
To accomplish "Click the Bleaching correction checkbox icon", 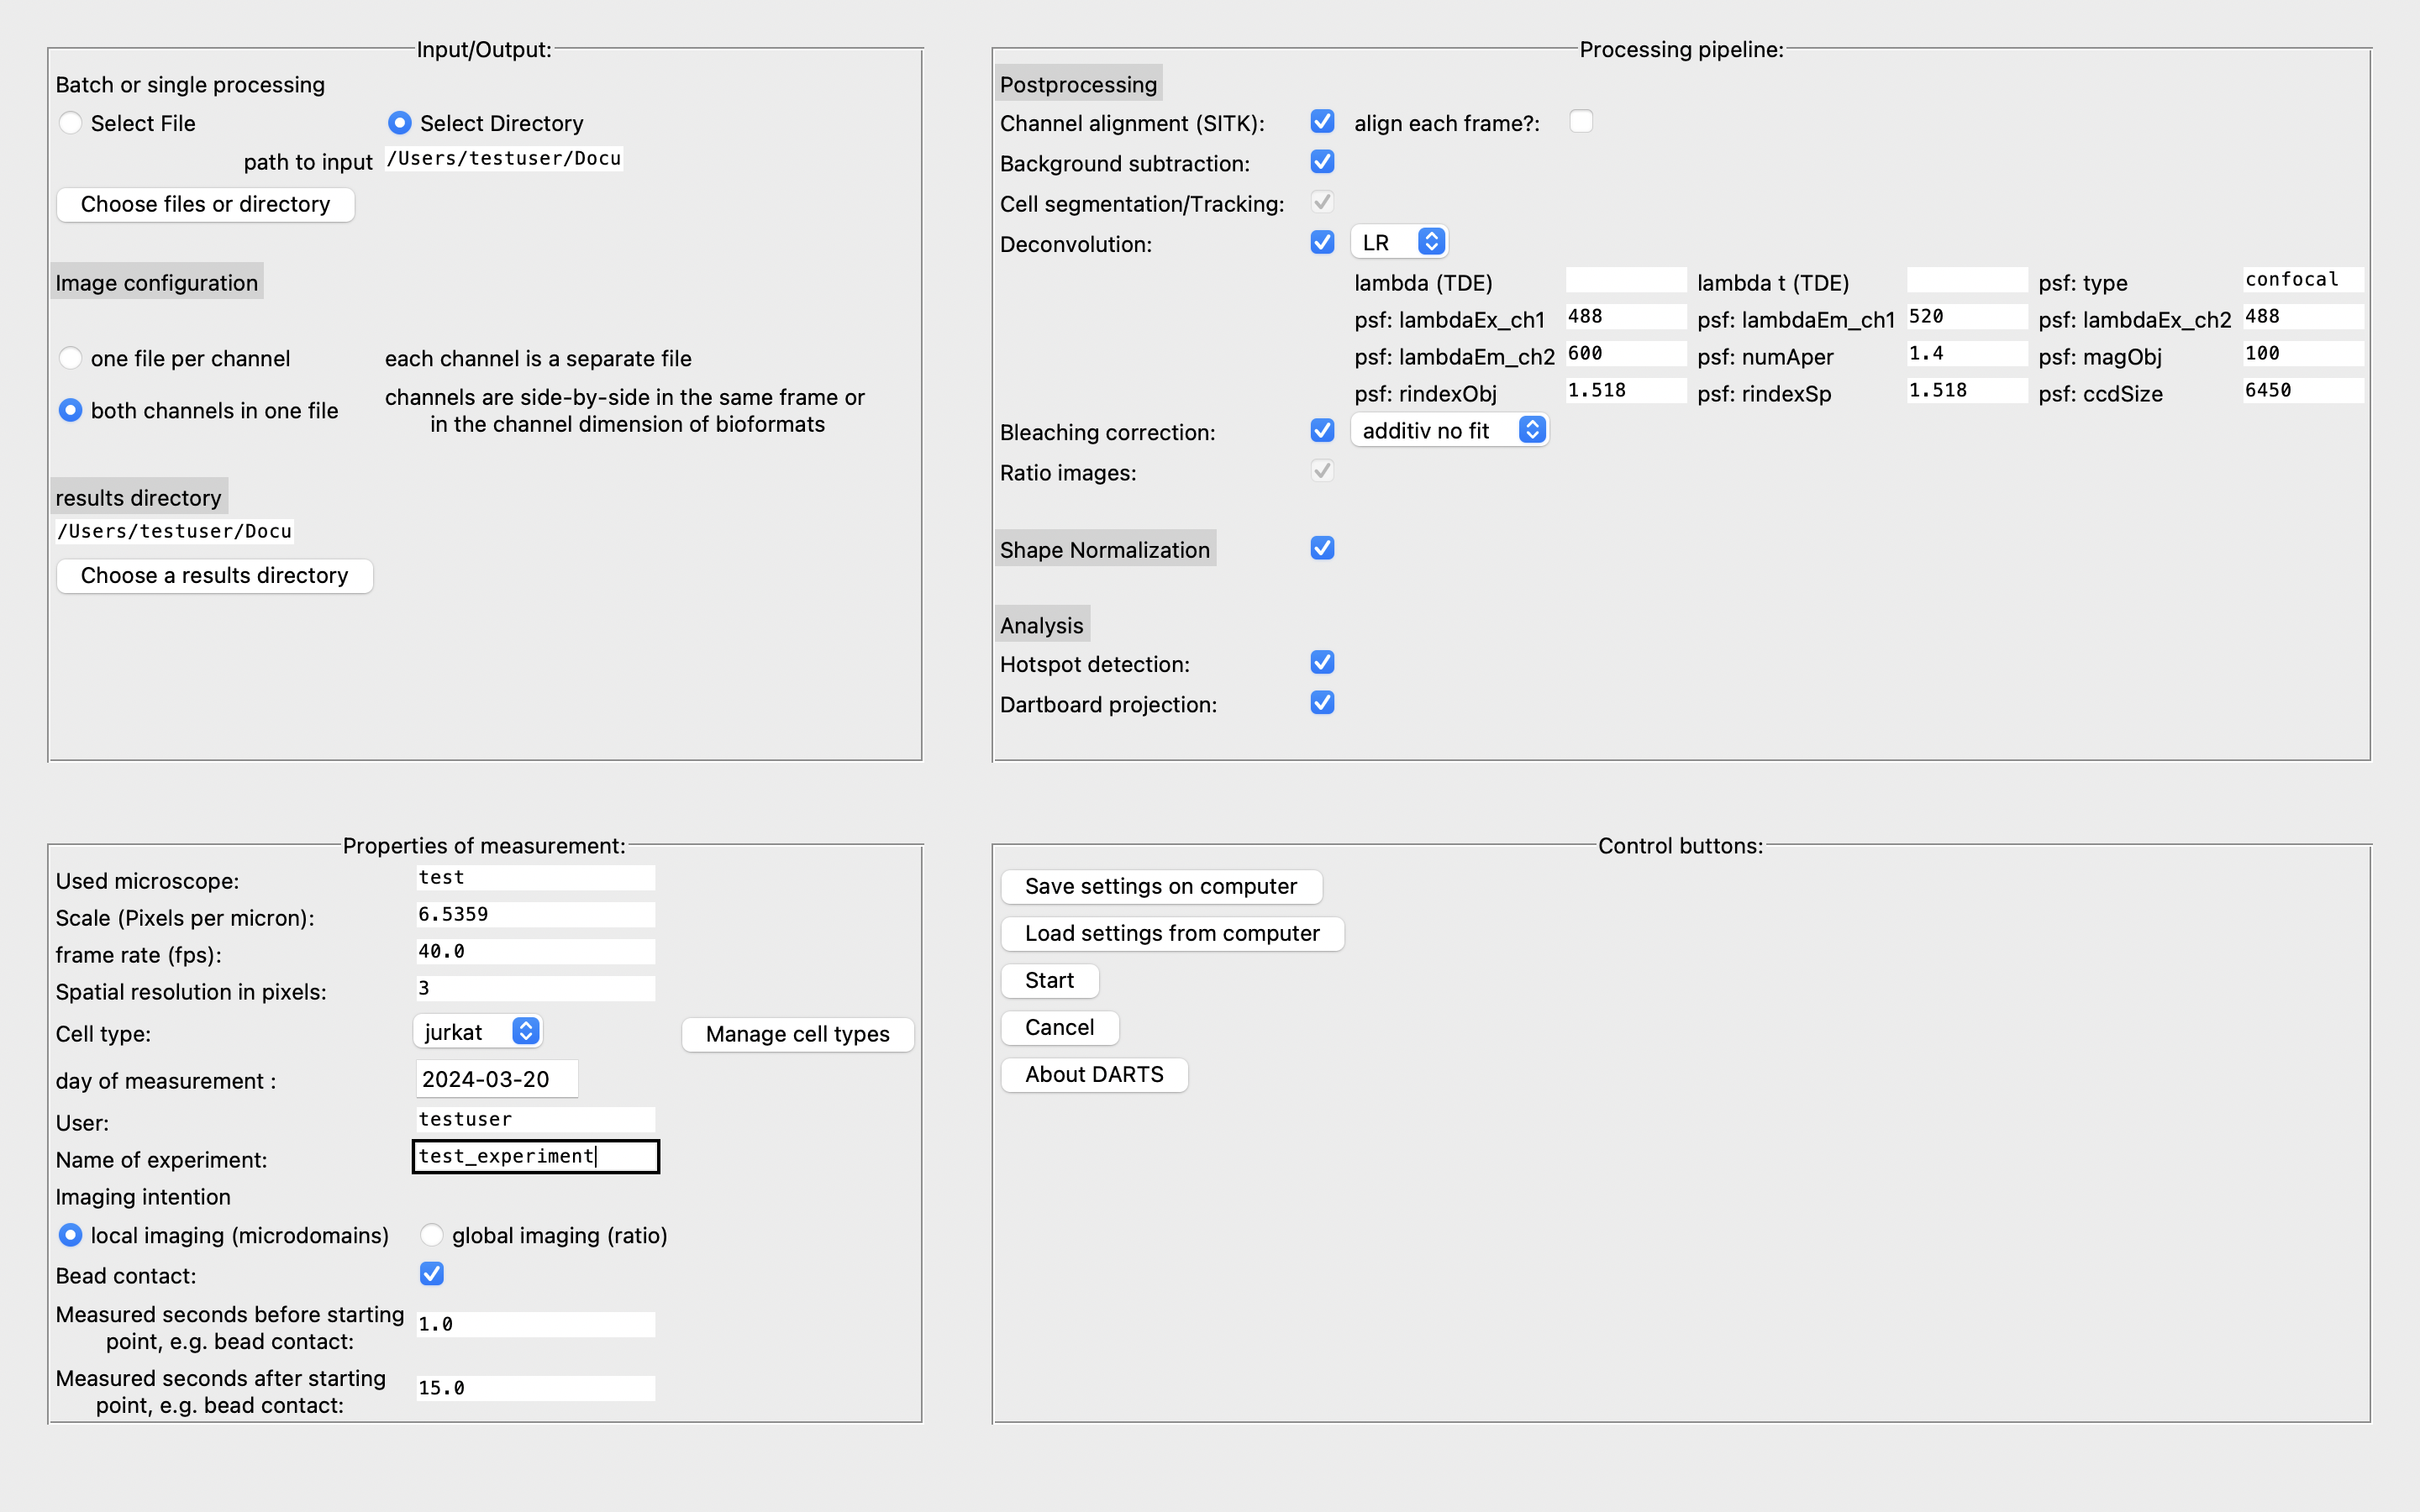I will pyautogui.click(x=1321, y=432).
